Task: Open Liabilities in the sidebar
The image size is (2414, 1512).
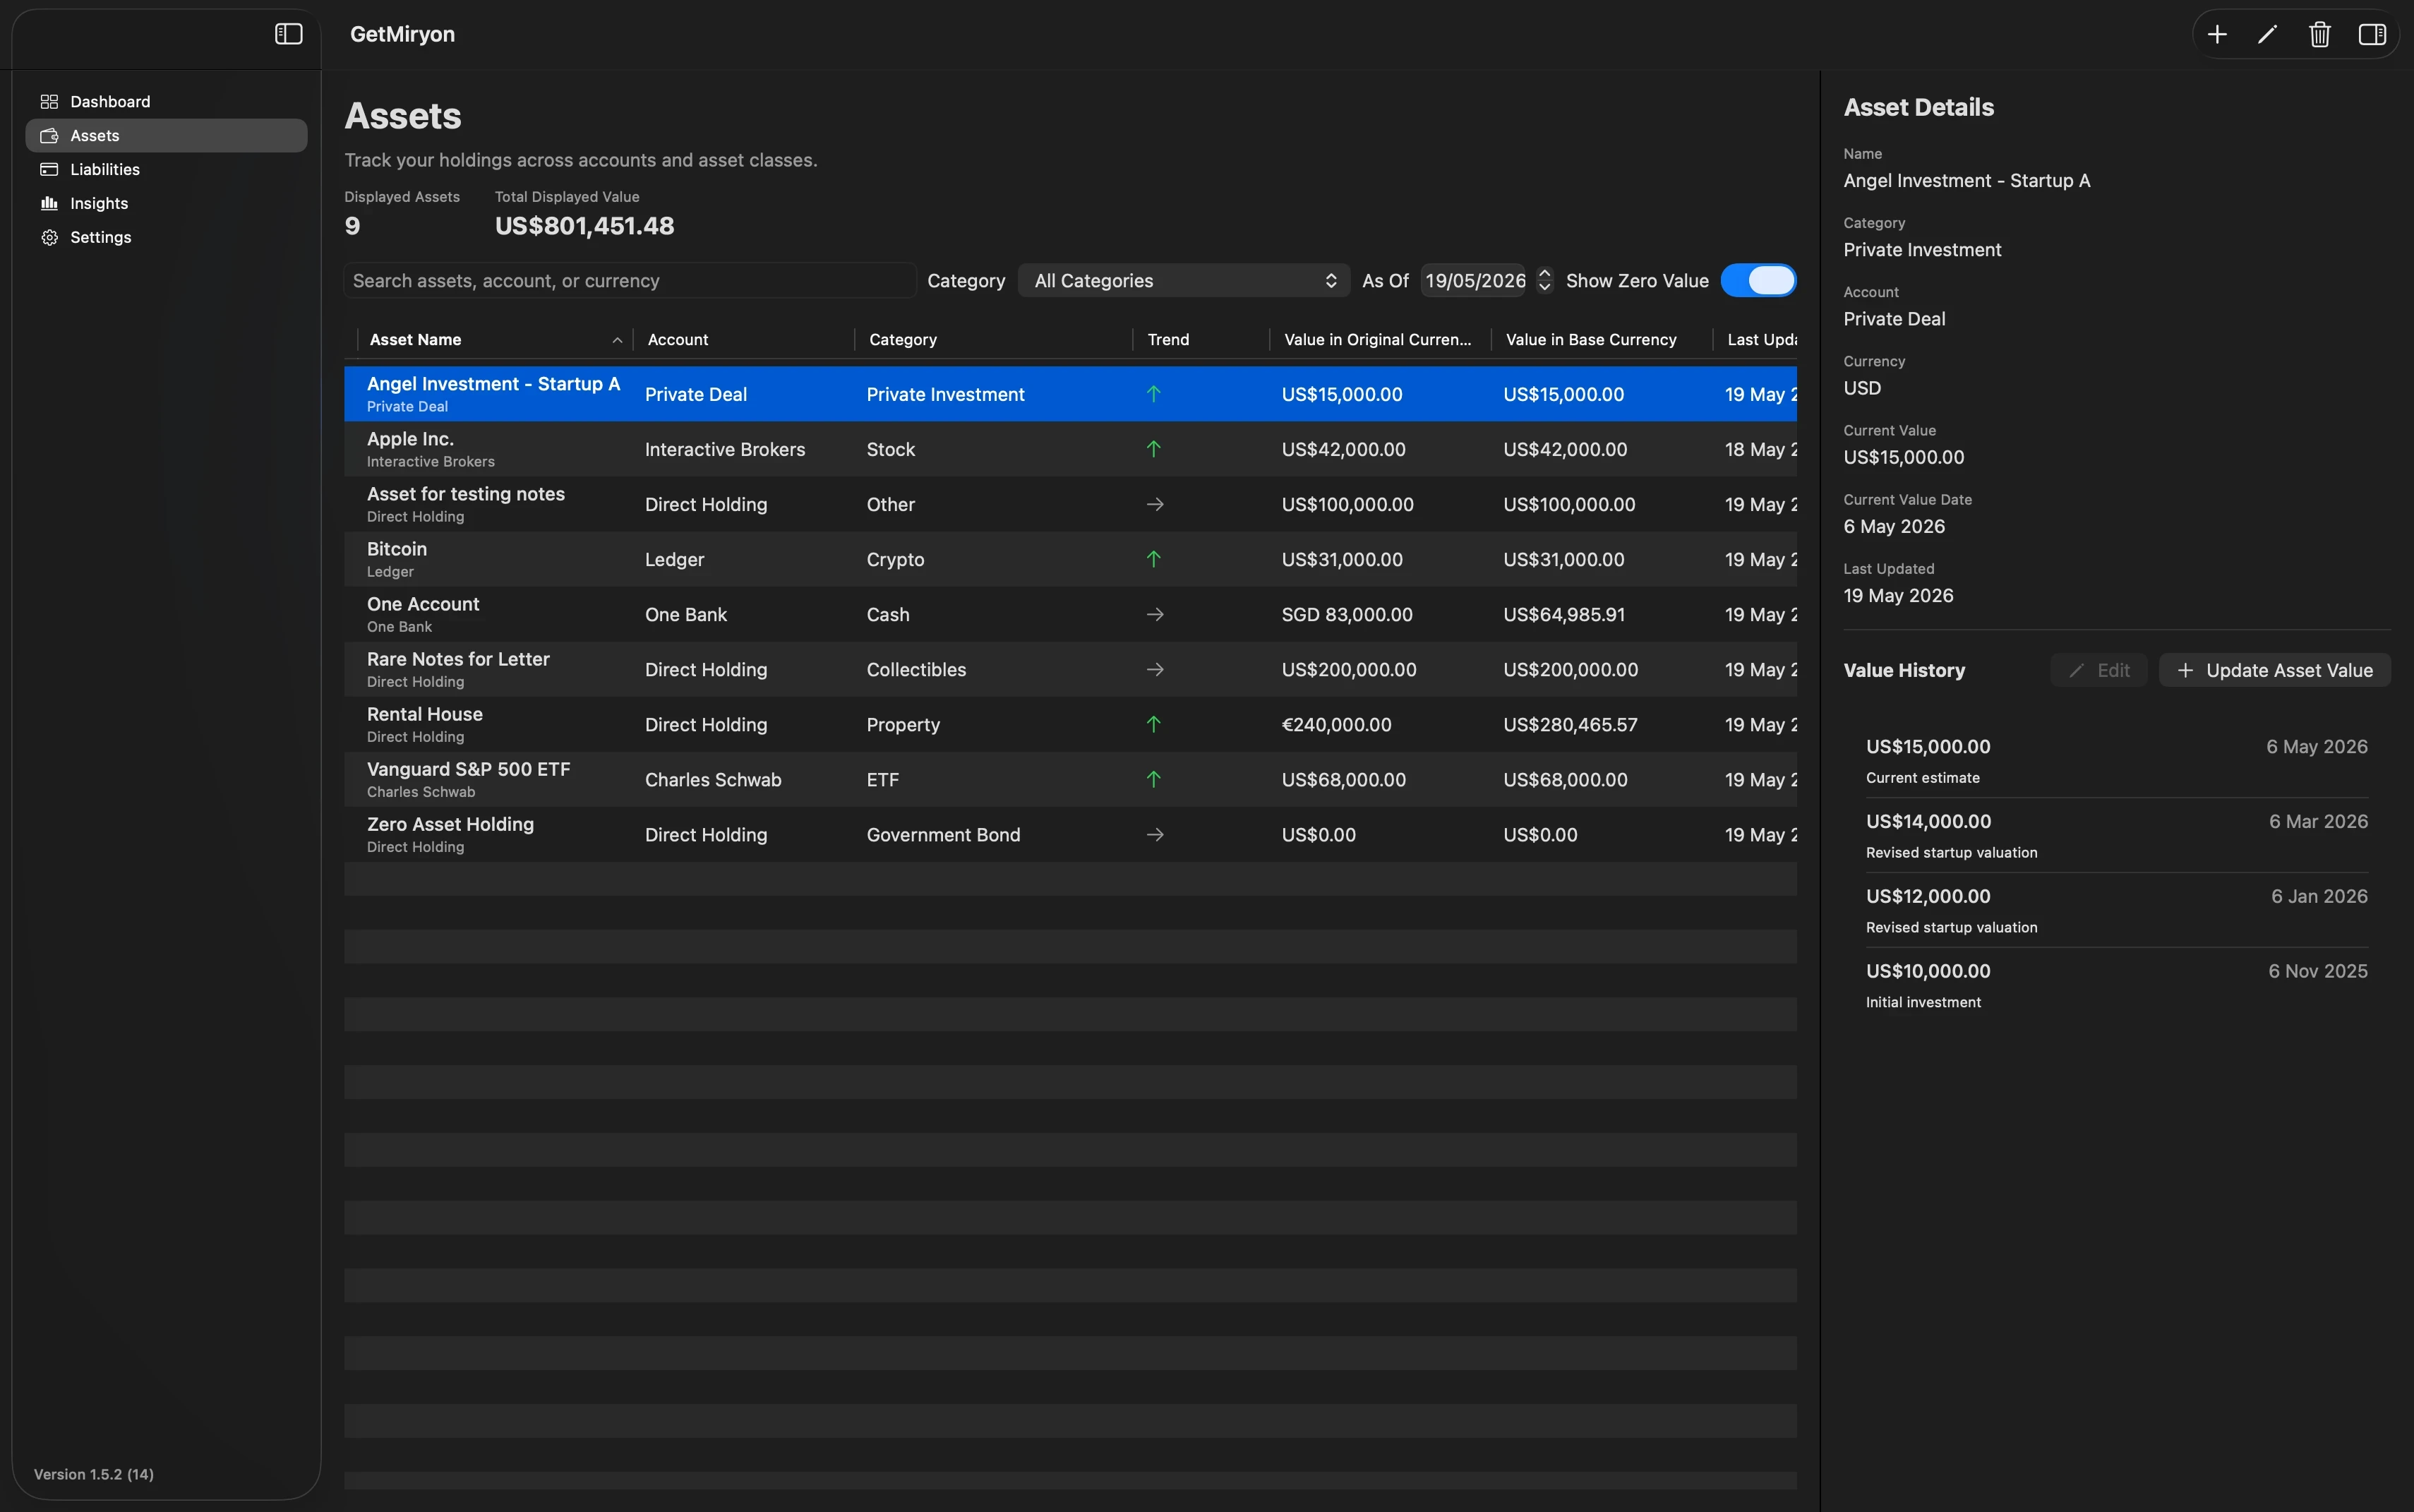Action: (x=166, y=169)
